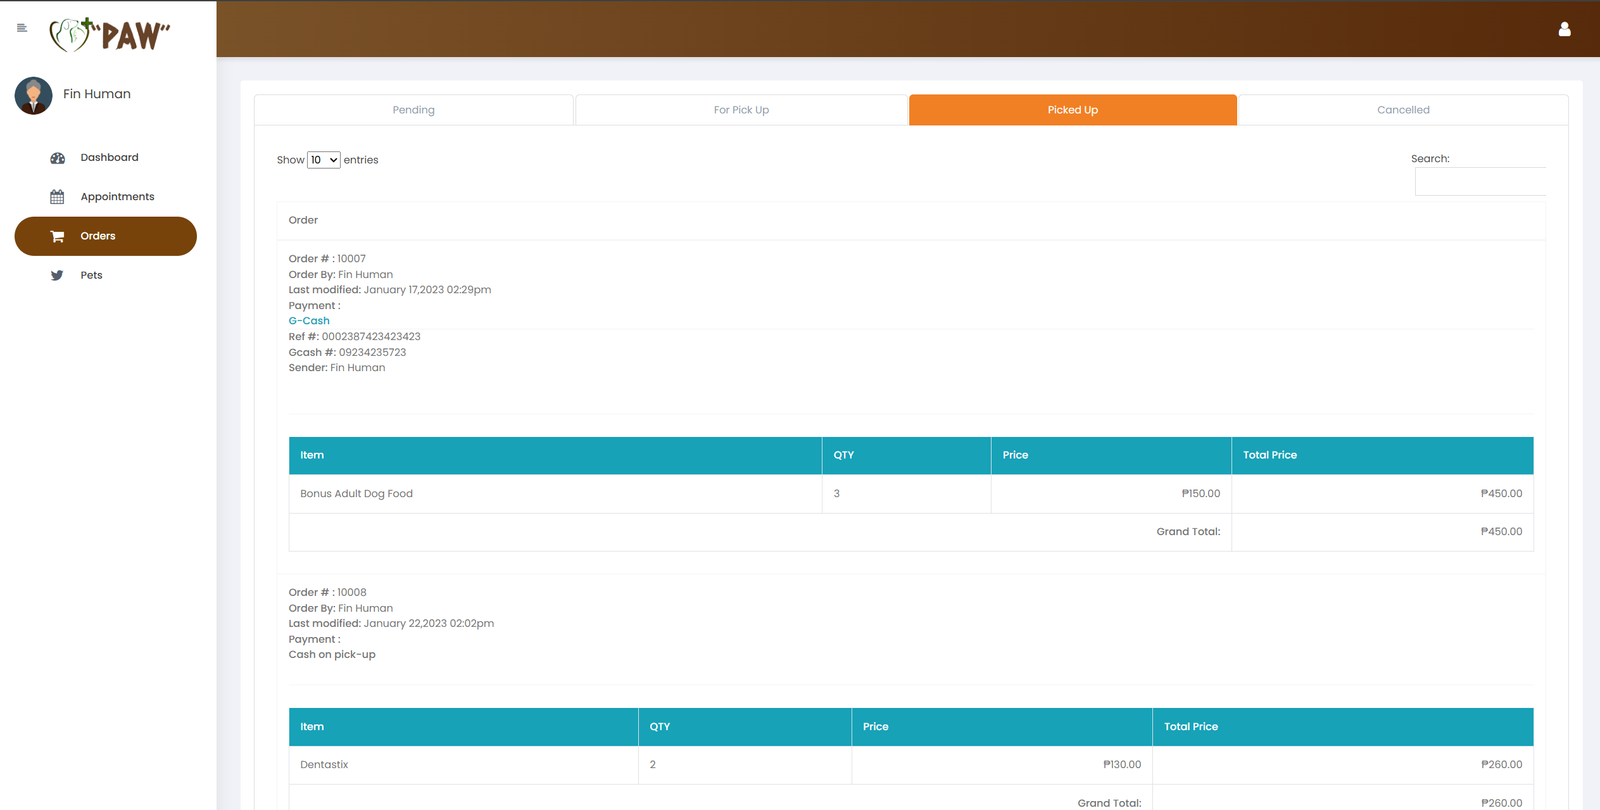Navigate to Pets section
The width and height of the screenshot is (1600, 810).
91,275
